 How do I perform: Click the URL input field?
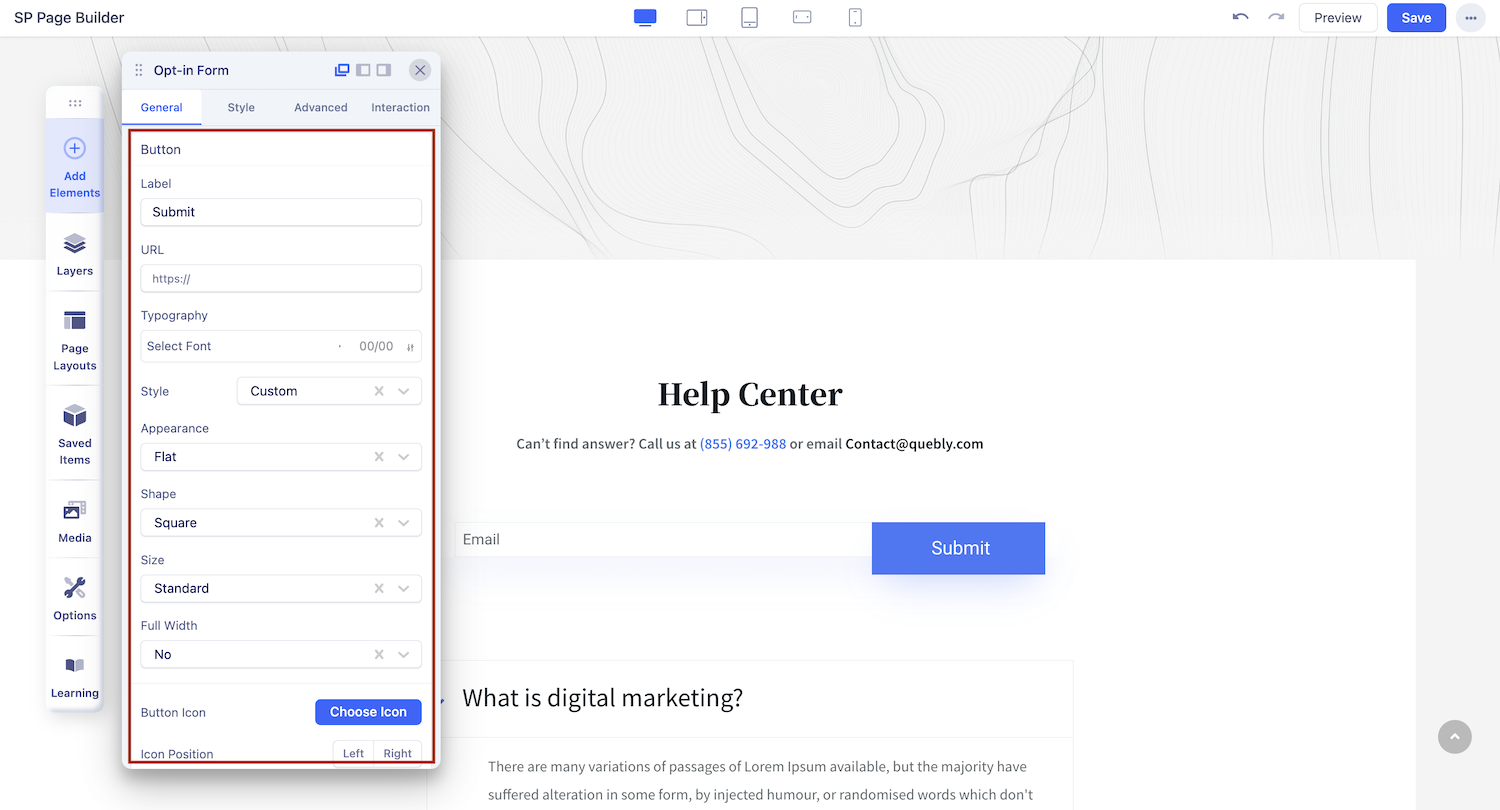(x=281, y=279)
